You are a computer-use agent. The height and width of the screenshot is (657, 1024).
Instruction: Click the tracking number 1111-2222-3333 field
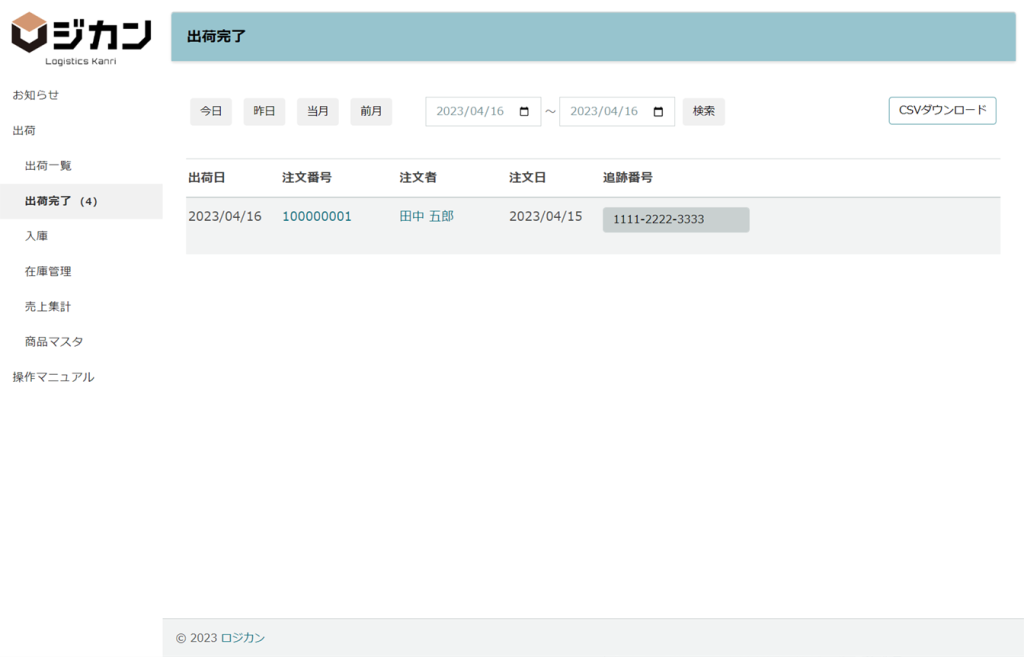(675, 220)
